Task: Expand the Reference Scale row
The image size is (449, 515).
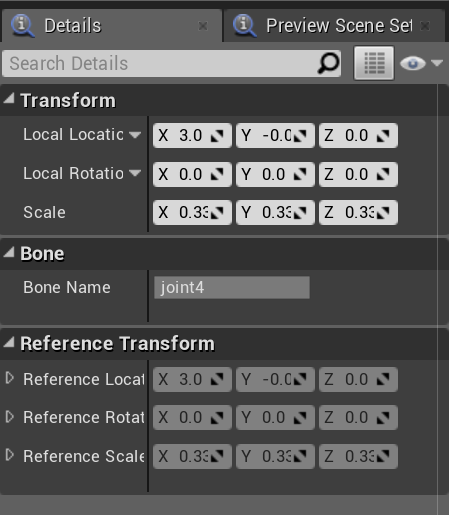Action: (10, 455)
